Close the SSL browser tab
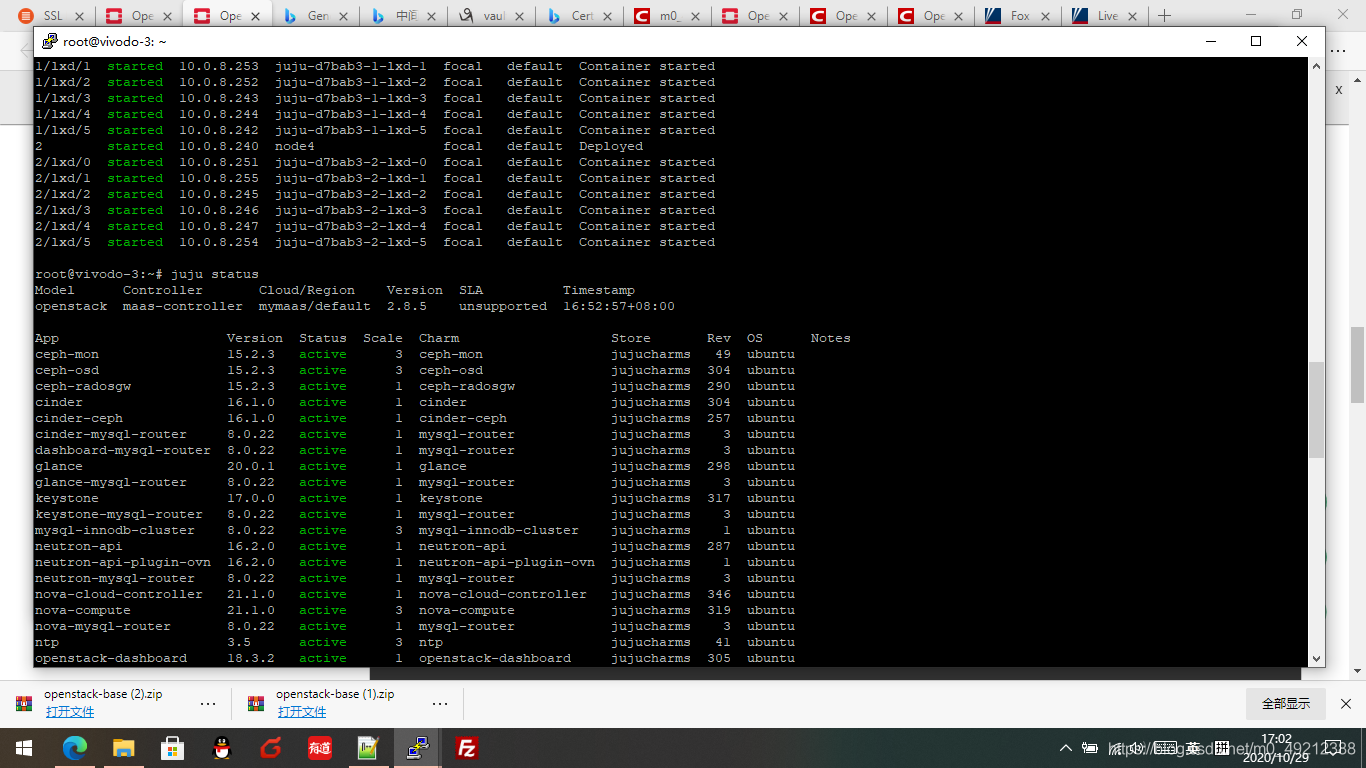 click(x=82, y=16)
